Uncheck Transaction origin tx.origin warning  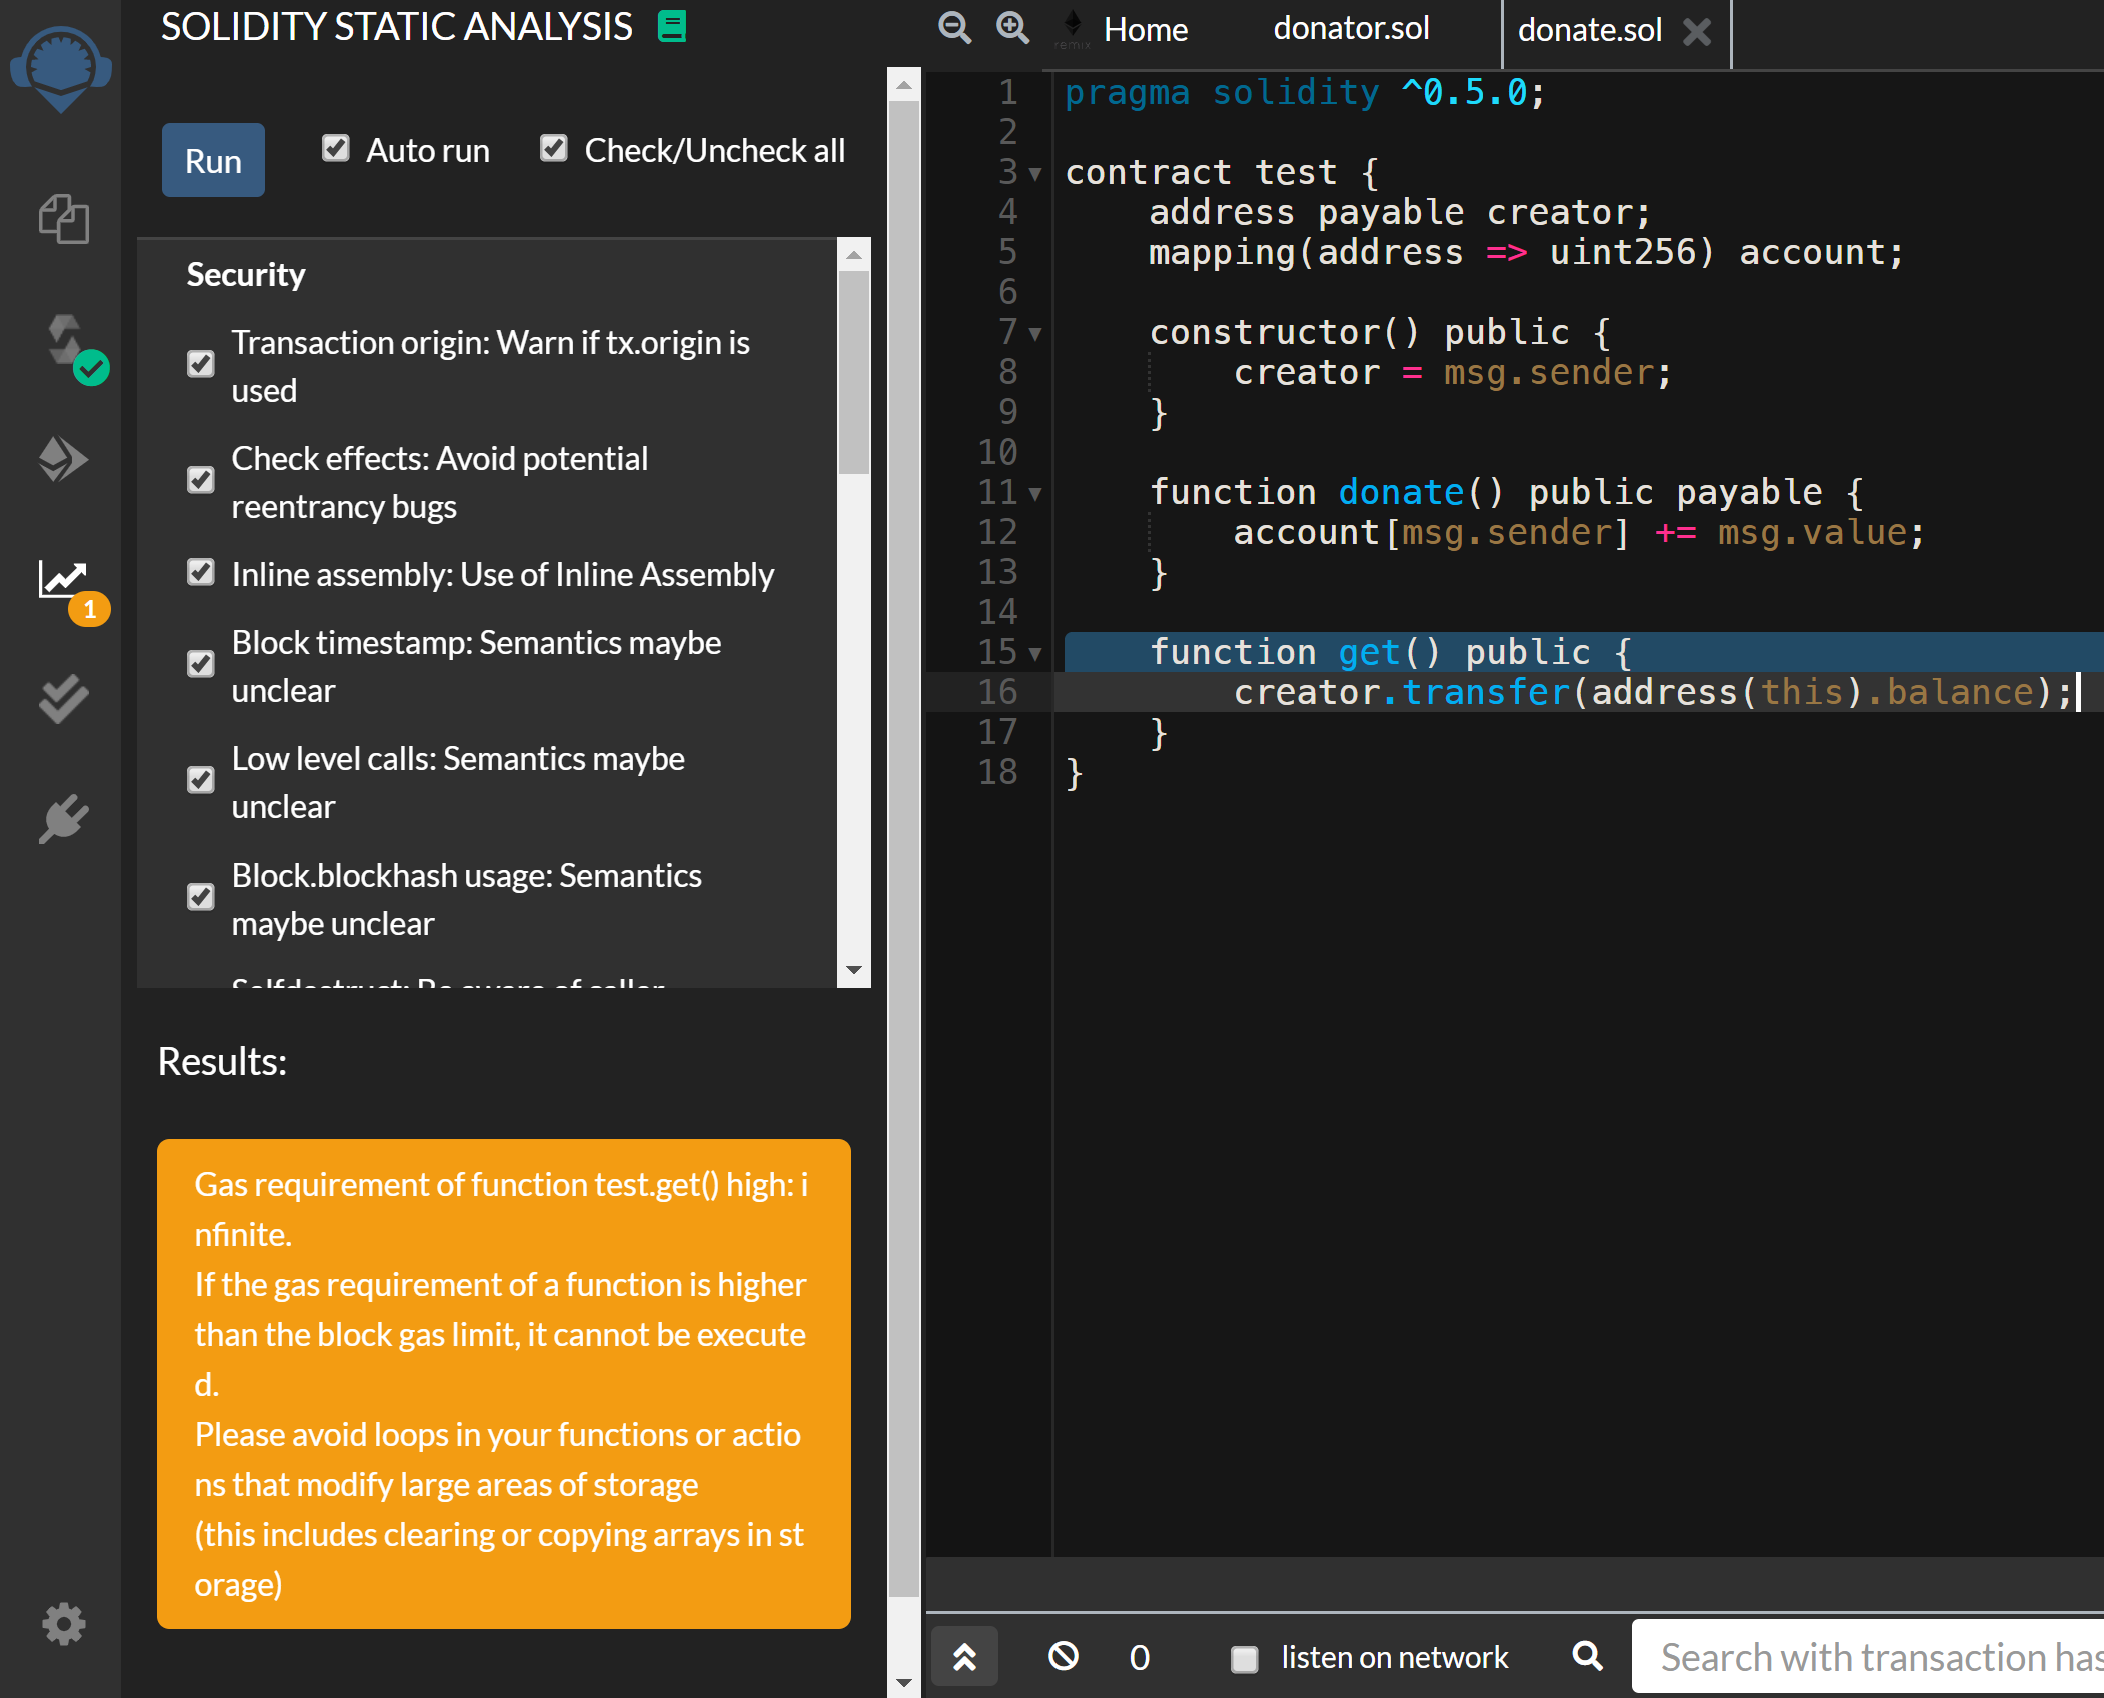tap(201, 364)
